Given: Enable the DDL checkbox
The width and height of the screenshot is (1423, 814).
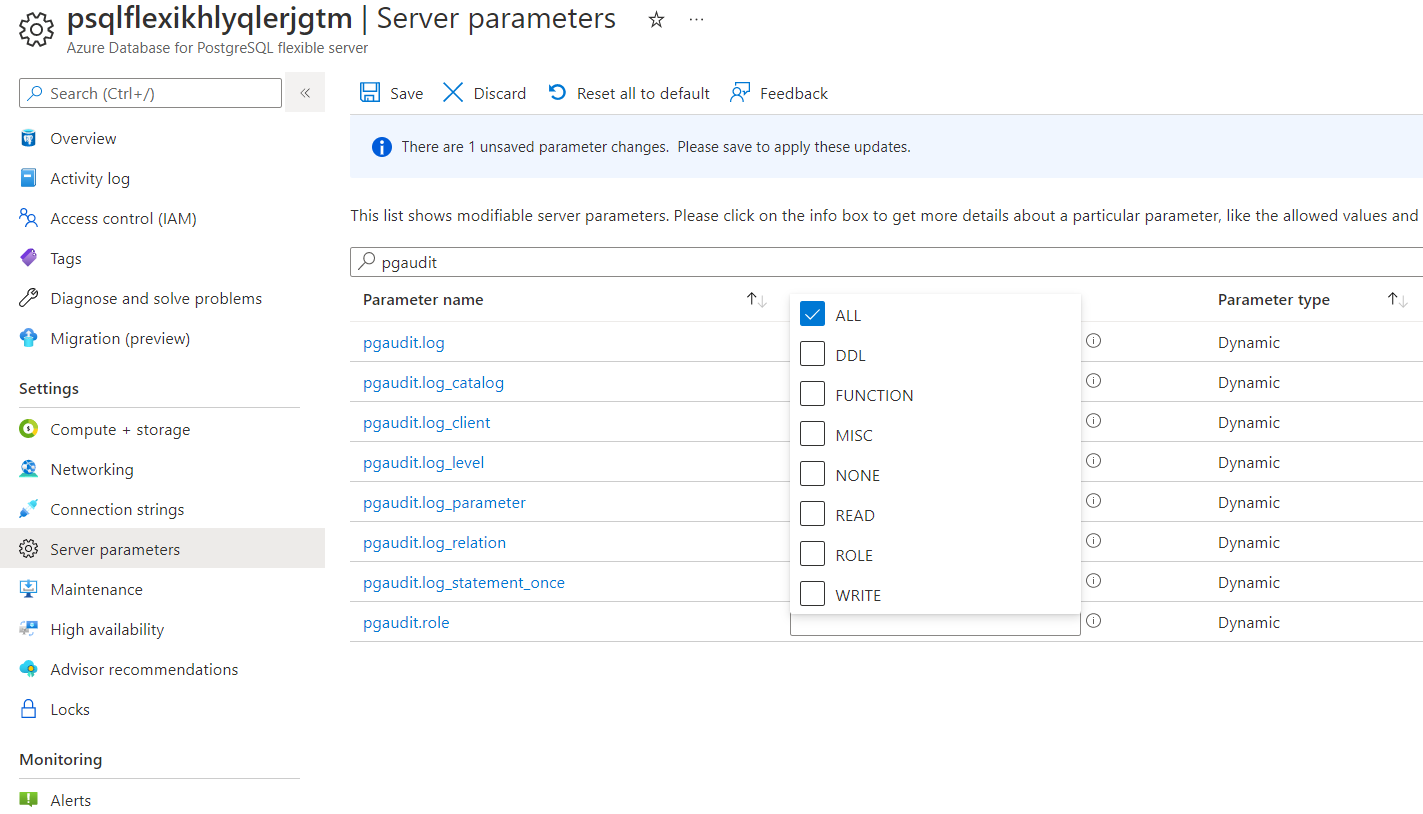Looking at the screenshot, I should coord(812,353).
